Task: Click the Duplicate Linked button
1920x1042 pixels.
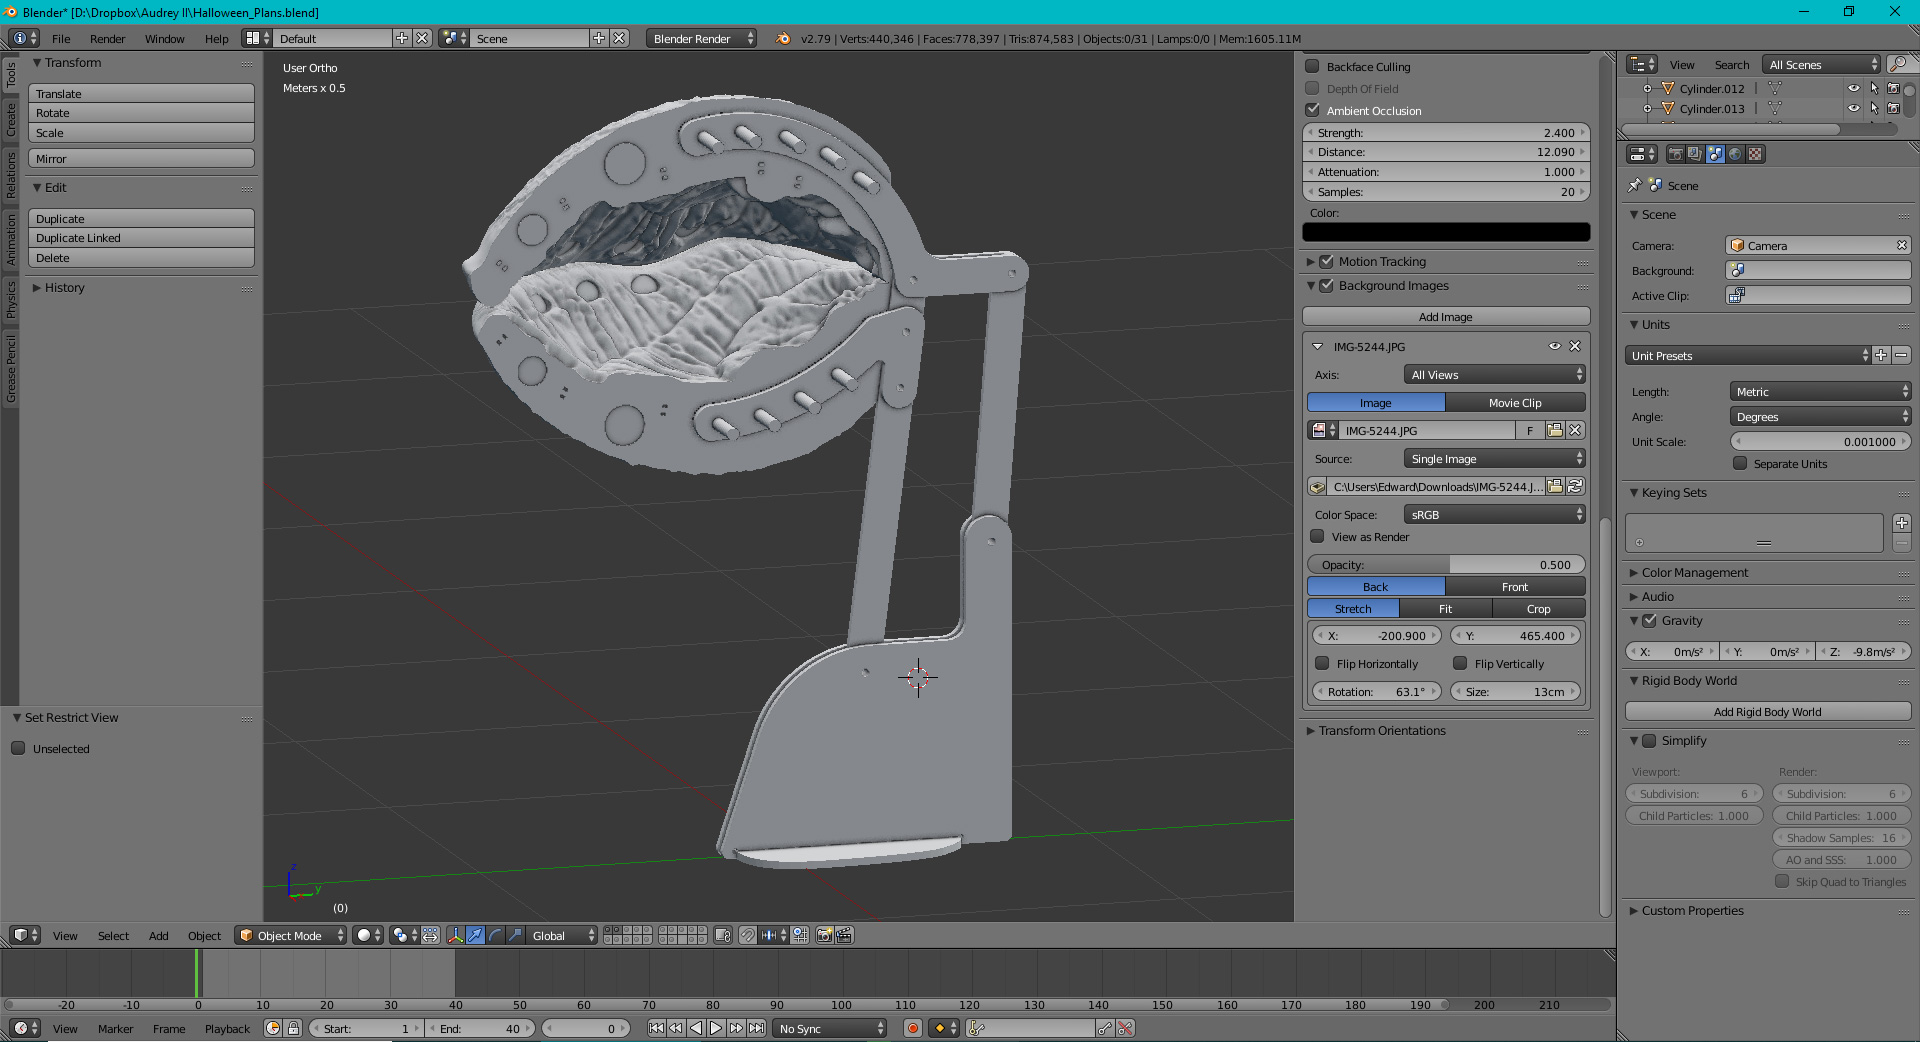Action: [140, 238]
